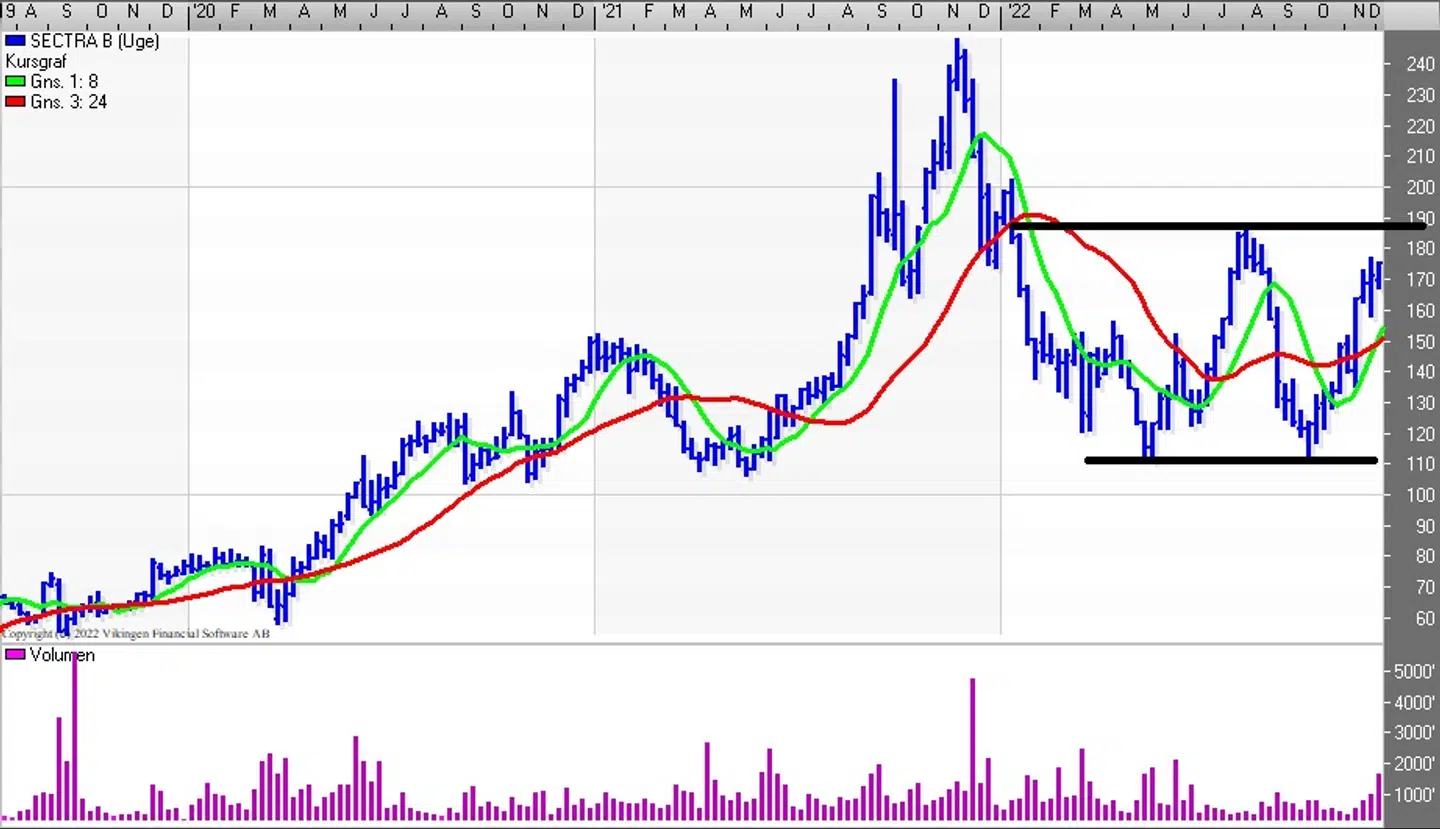The image size is (1440, 829).
Task: Select the green Gns. 1 legend swatch
Action: (x=15, y=82)
